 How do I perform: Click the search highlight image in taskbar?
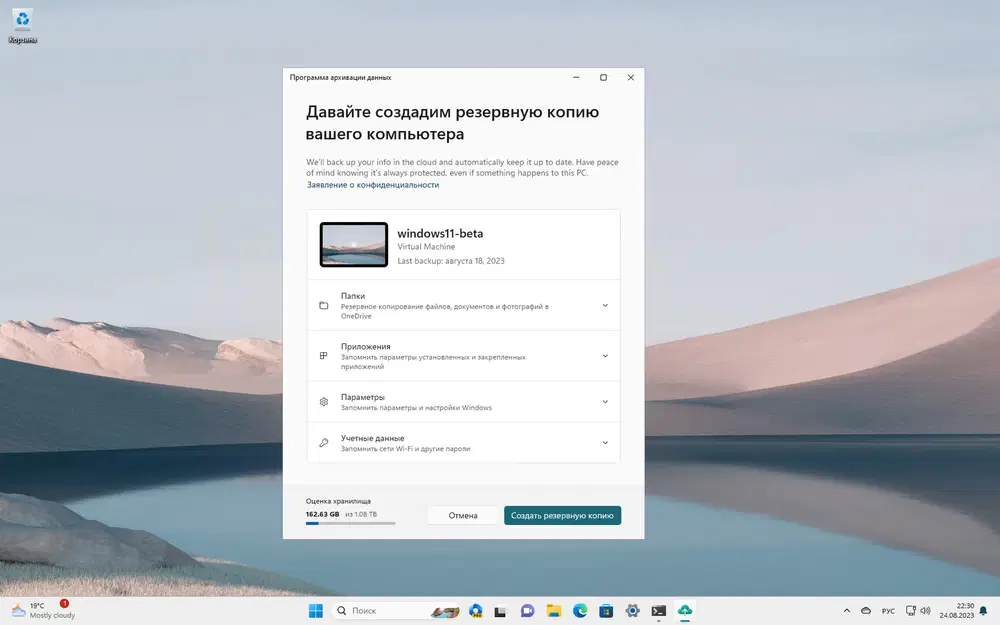coord(445,611)
